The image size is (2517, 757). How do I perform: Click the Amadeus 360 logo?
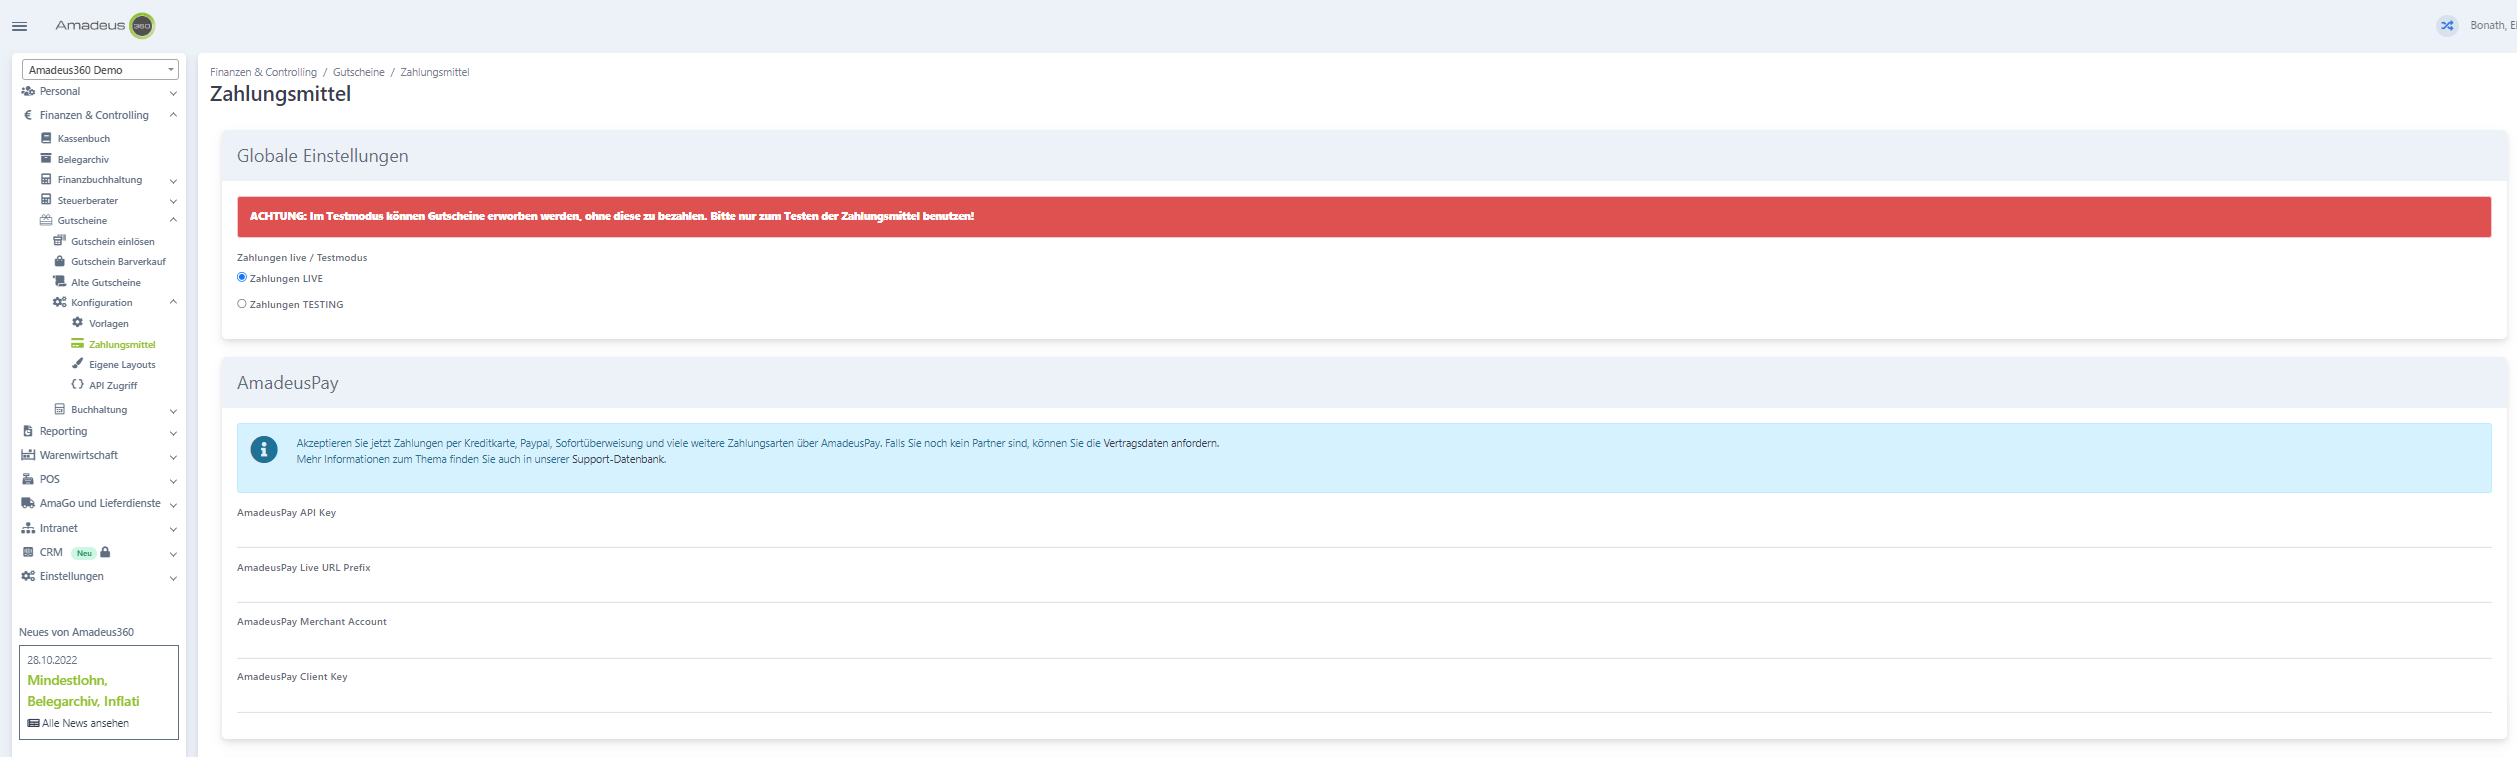tap(105, 25)
